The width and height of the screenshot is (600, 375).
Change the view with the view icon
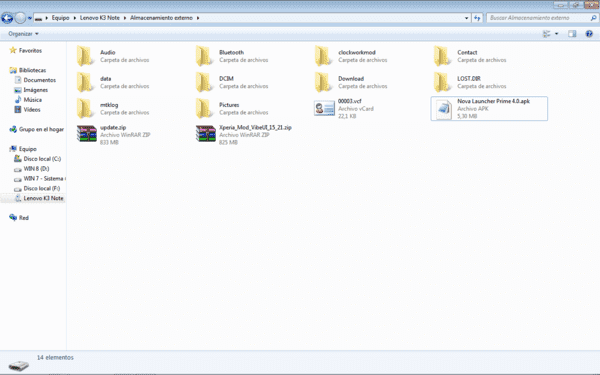pos(546,34)
